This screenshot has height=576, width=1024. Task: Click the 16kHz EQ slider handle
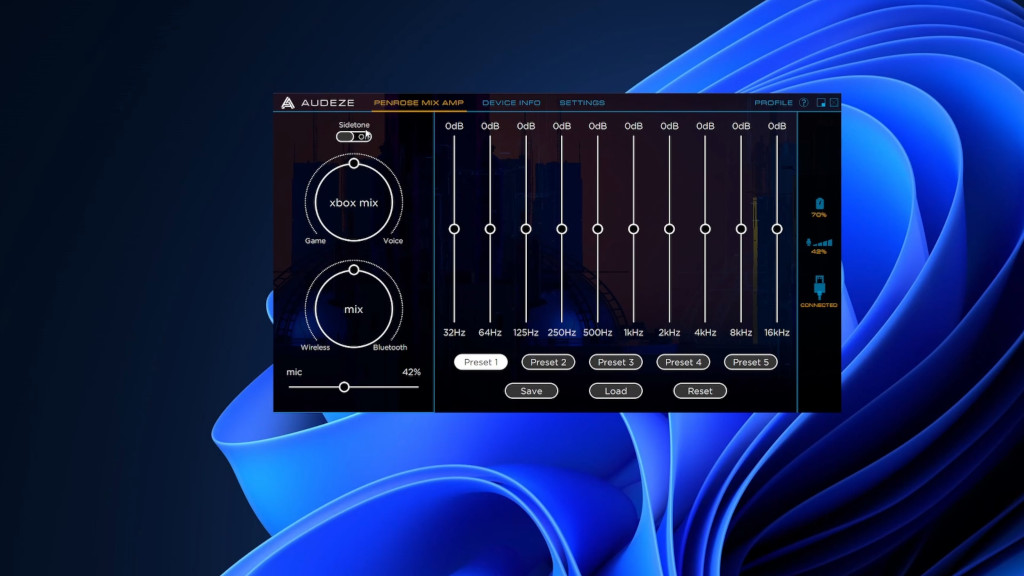click(x=777, y=229)
